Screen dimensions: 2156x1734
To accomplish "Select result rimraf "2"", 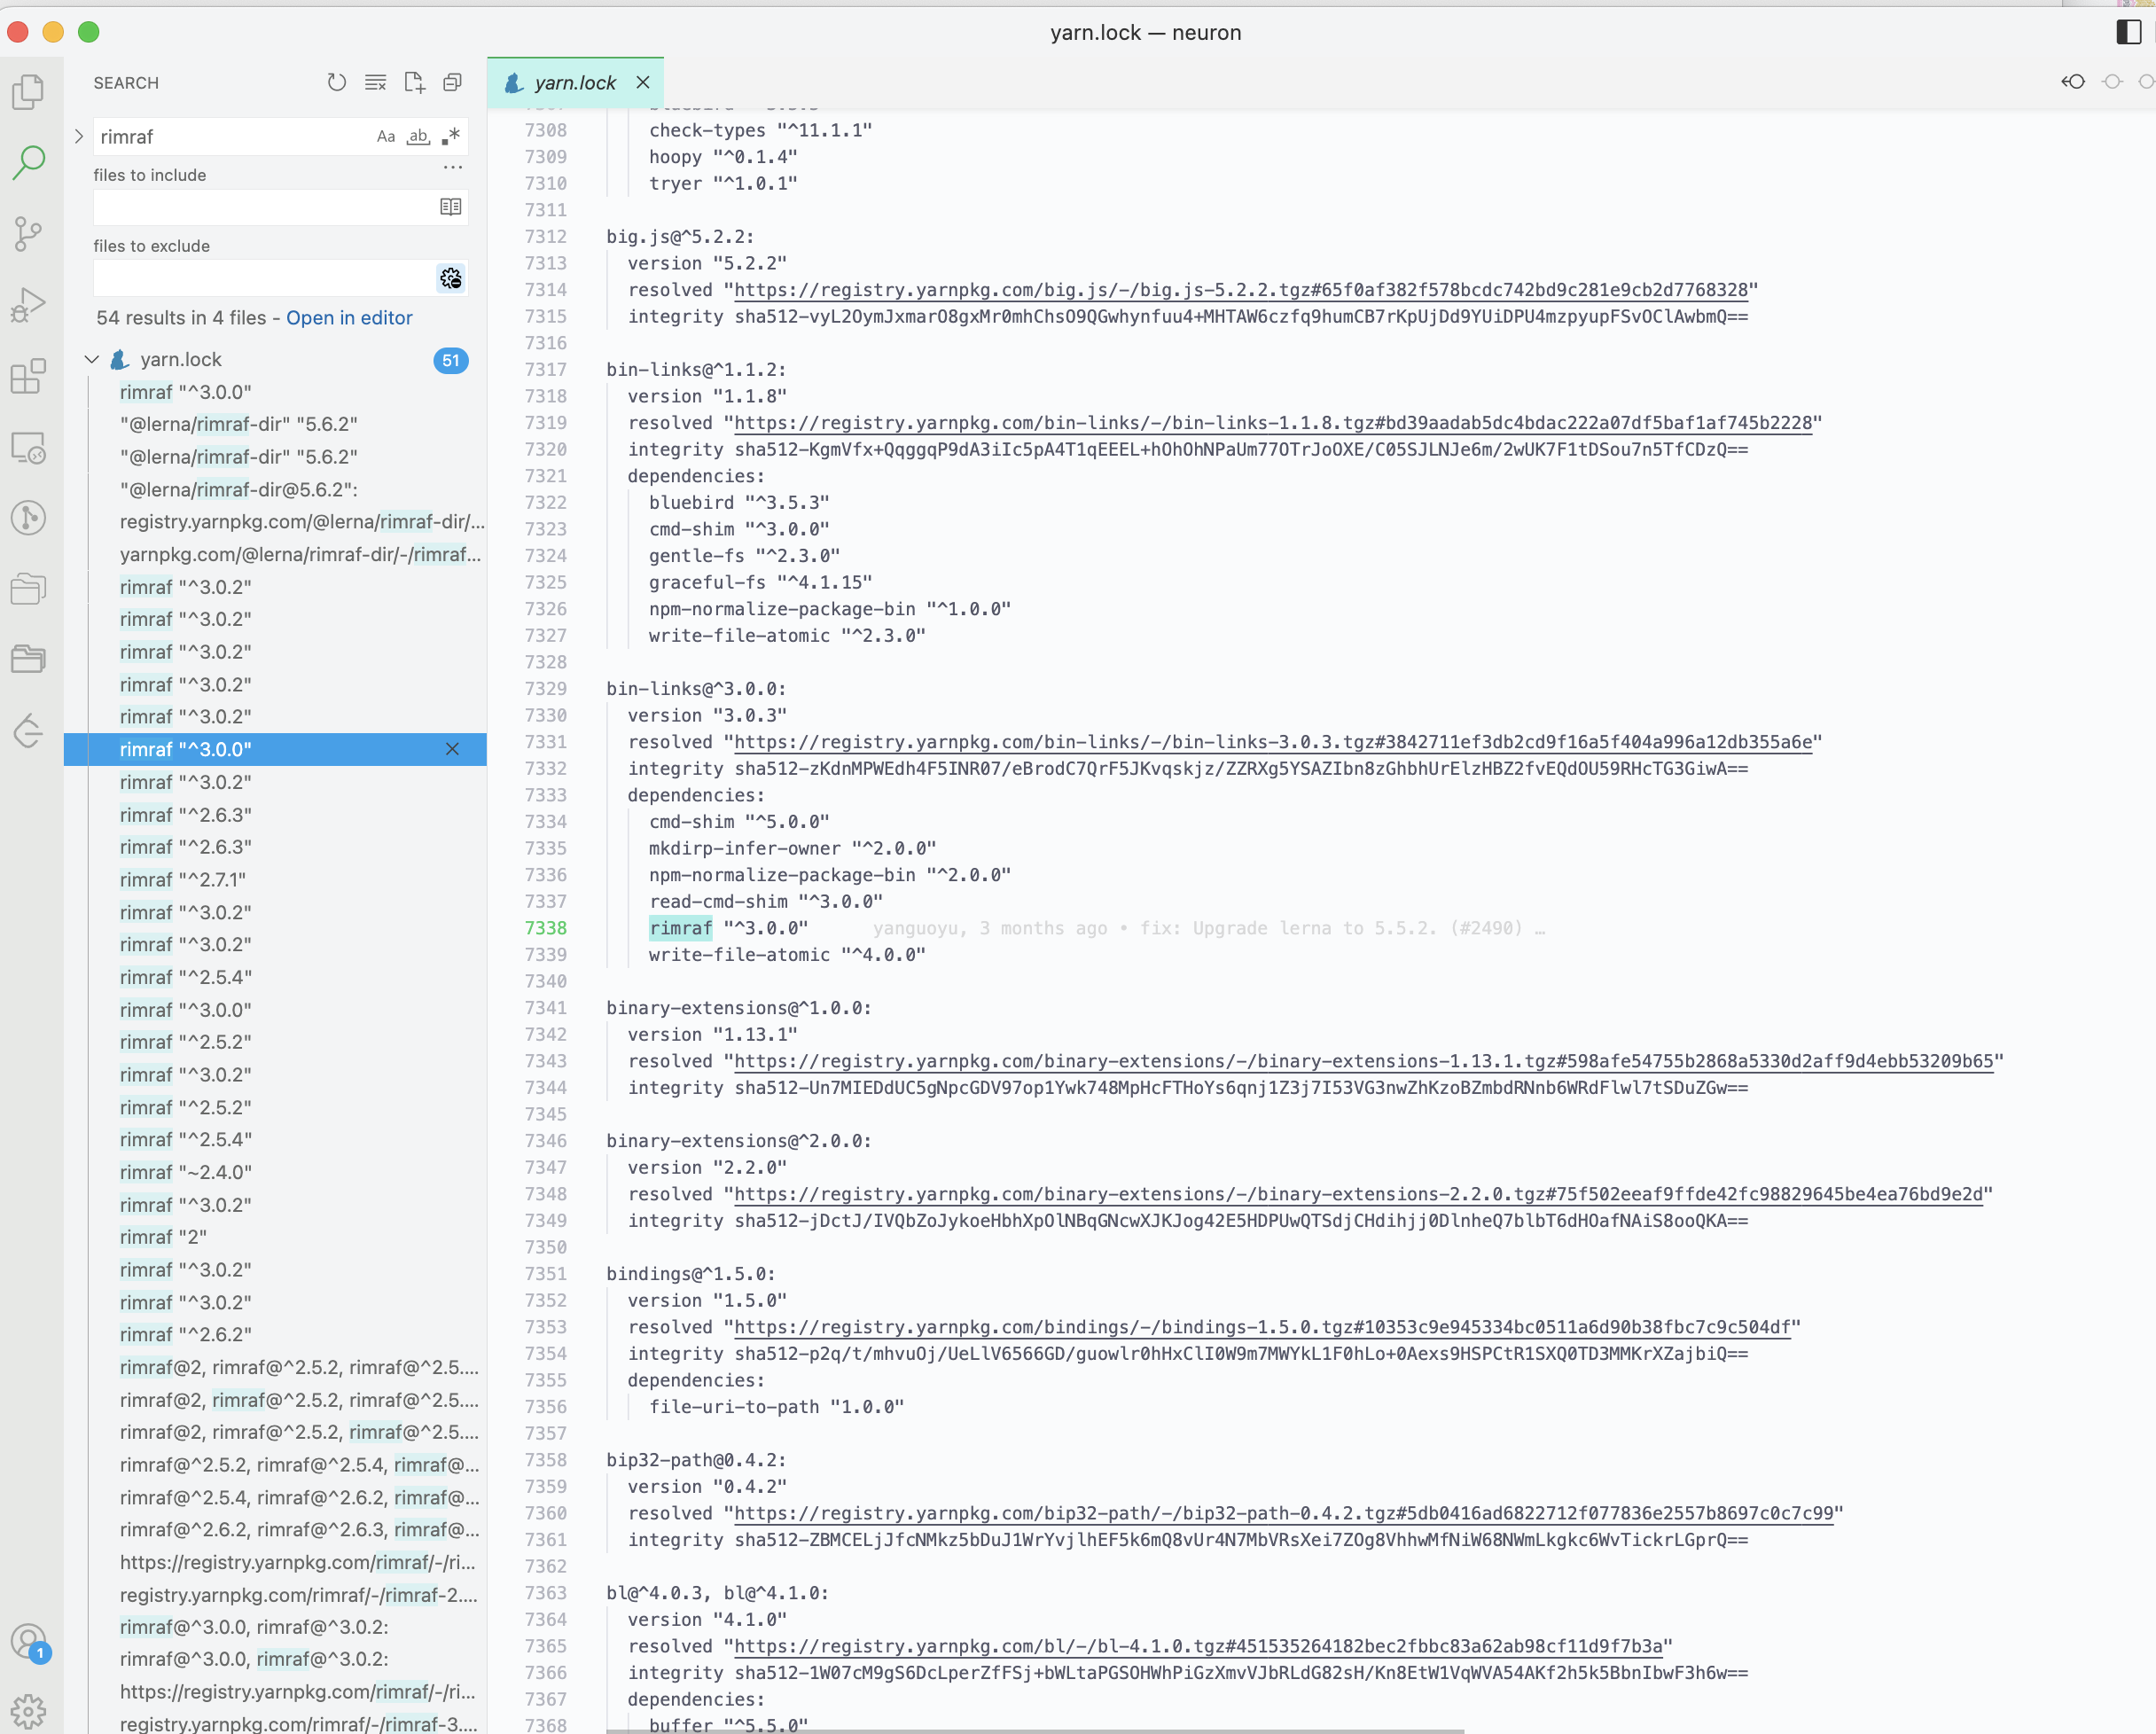I will click(x=163, y=1237).
